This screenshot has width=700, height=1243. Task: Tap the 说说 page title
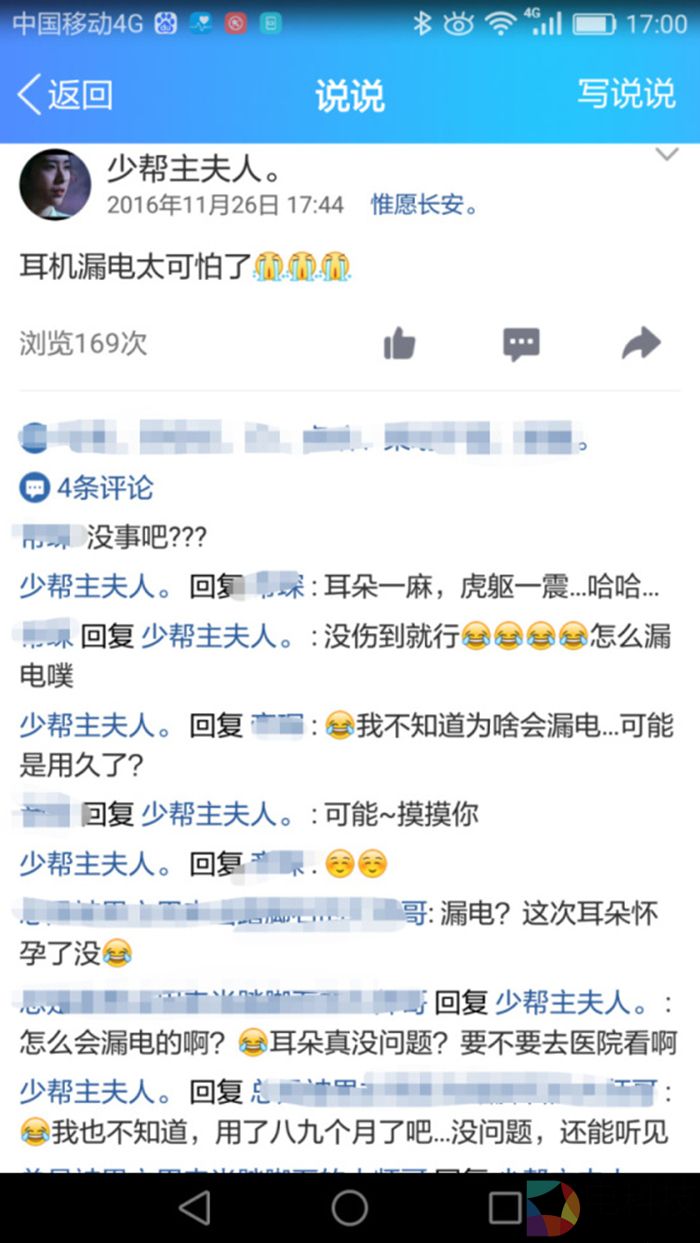click(x=349, y=95)
